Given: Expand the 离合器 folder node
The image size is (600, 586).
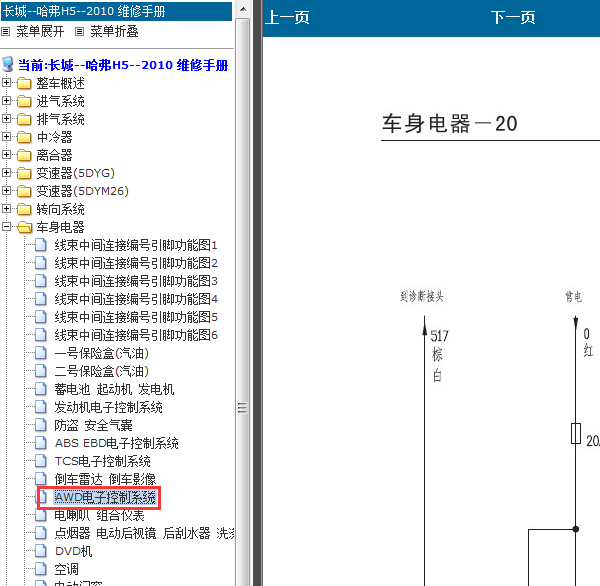Looking at the screenshot, I should 6,154.
